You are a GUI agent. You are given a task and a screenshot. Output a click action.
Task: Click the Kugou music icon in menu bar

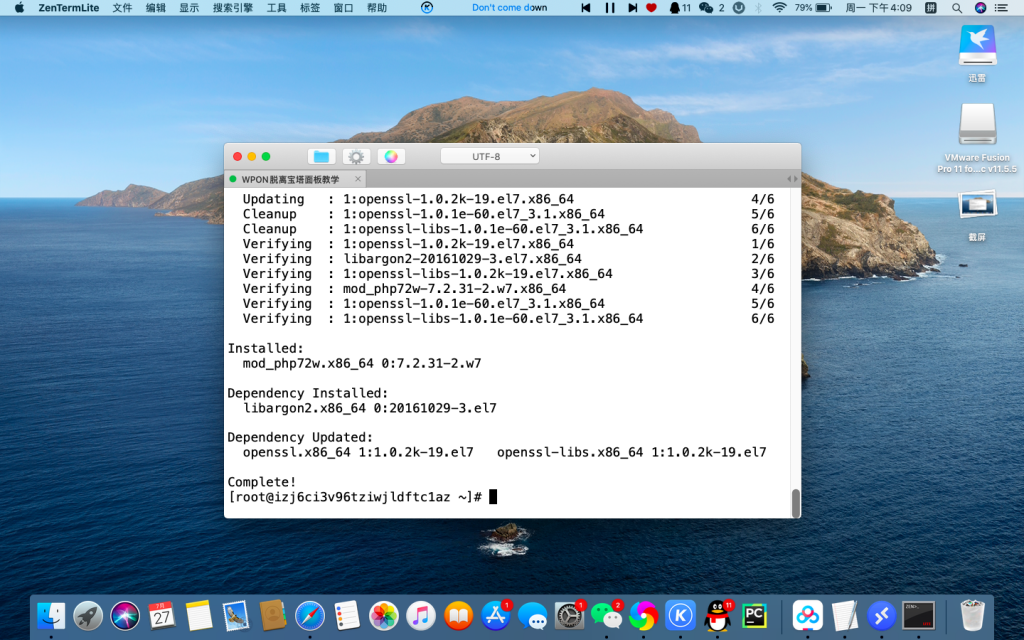(426, 8)
